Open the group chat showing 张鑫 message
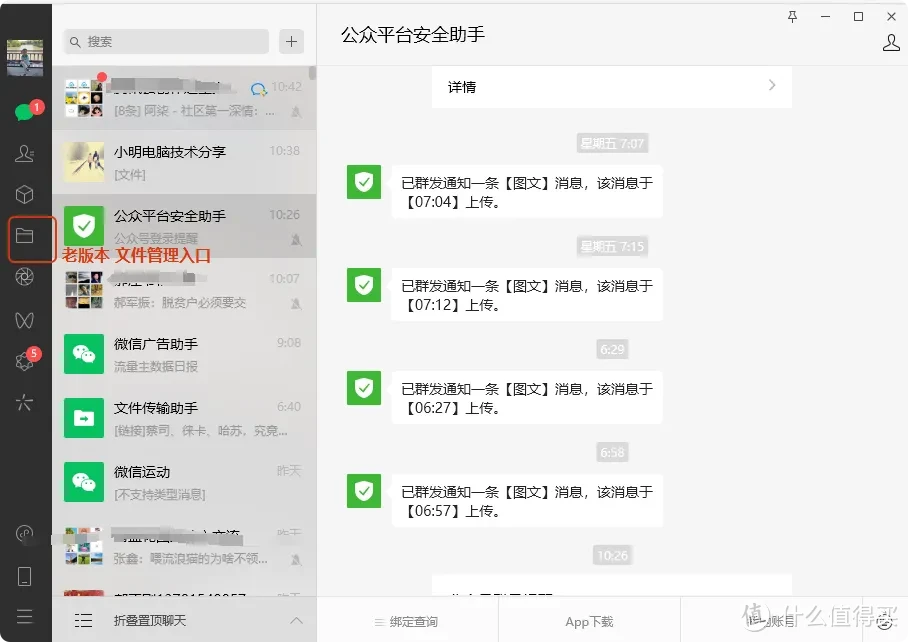 (x=184, y=546)
